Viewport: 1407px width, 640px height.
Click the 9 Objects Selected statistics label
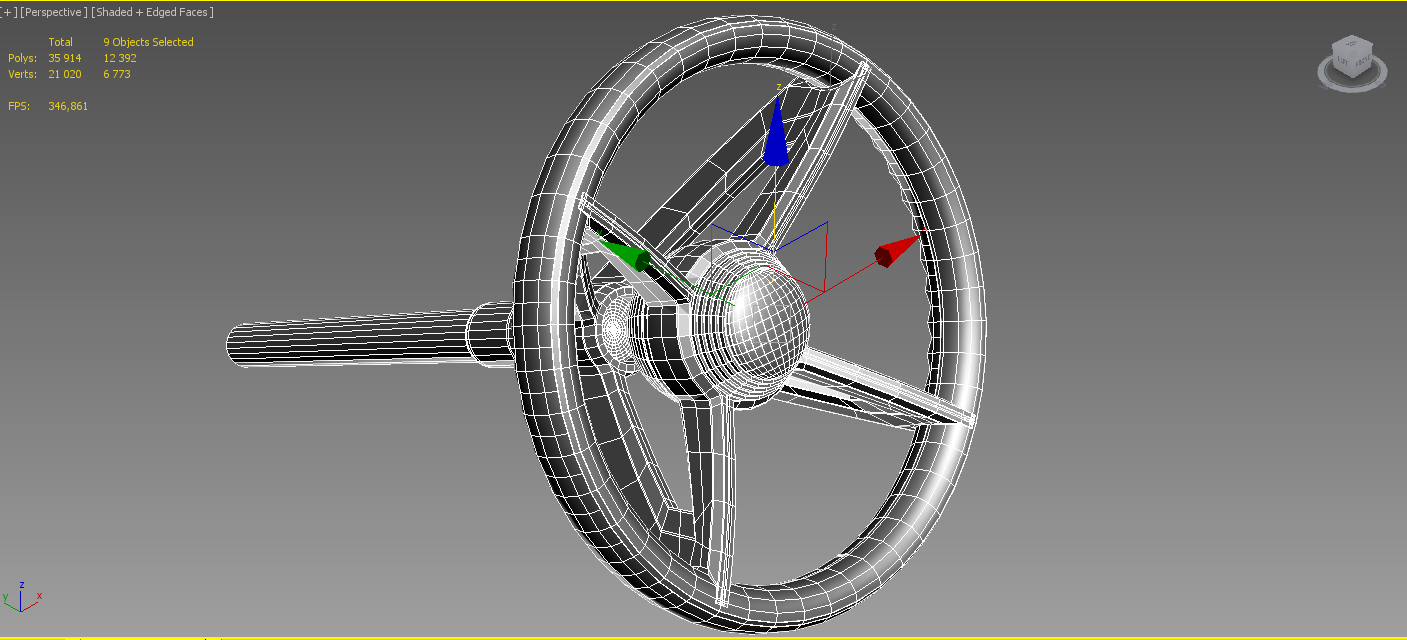coord(148,42)
